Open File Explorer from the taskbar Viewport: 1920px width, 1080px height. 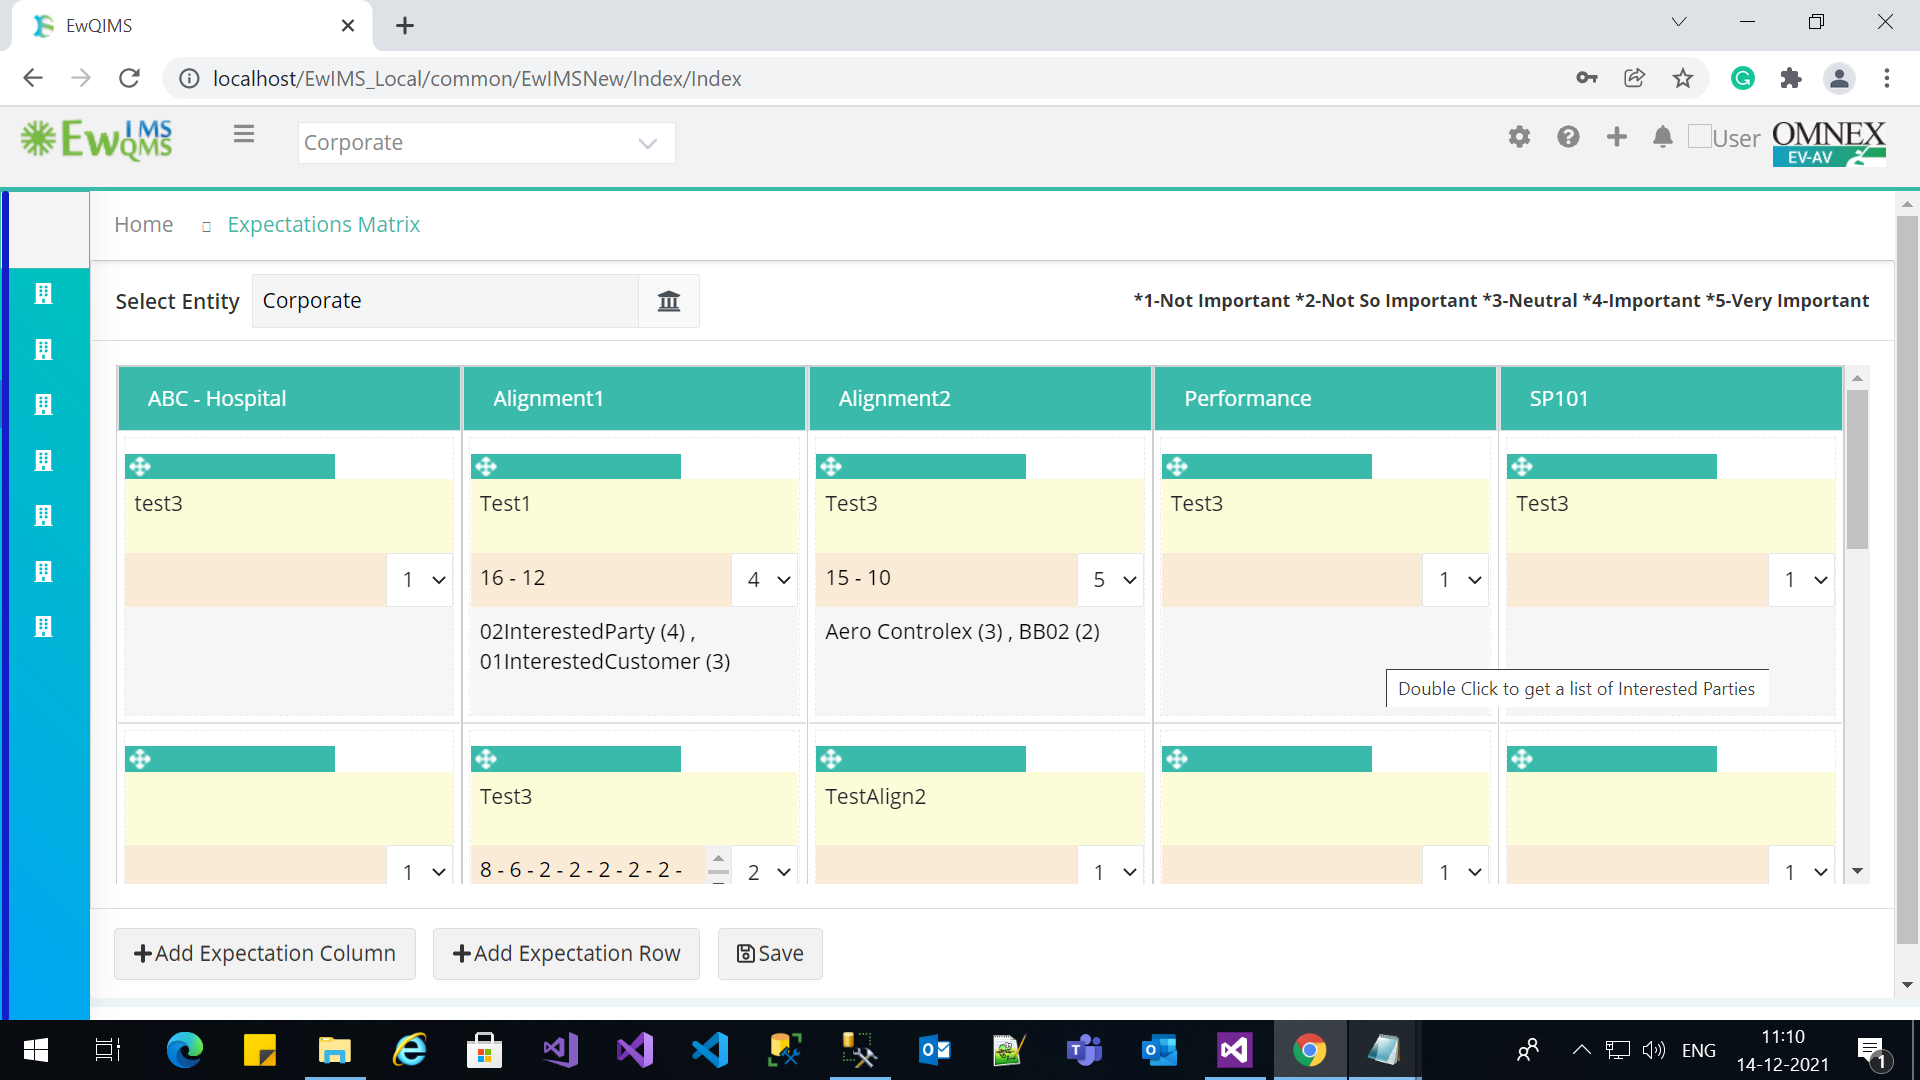[334, 1050]
